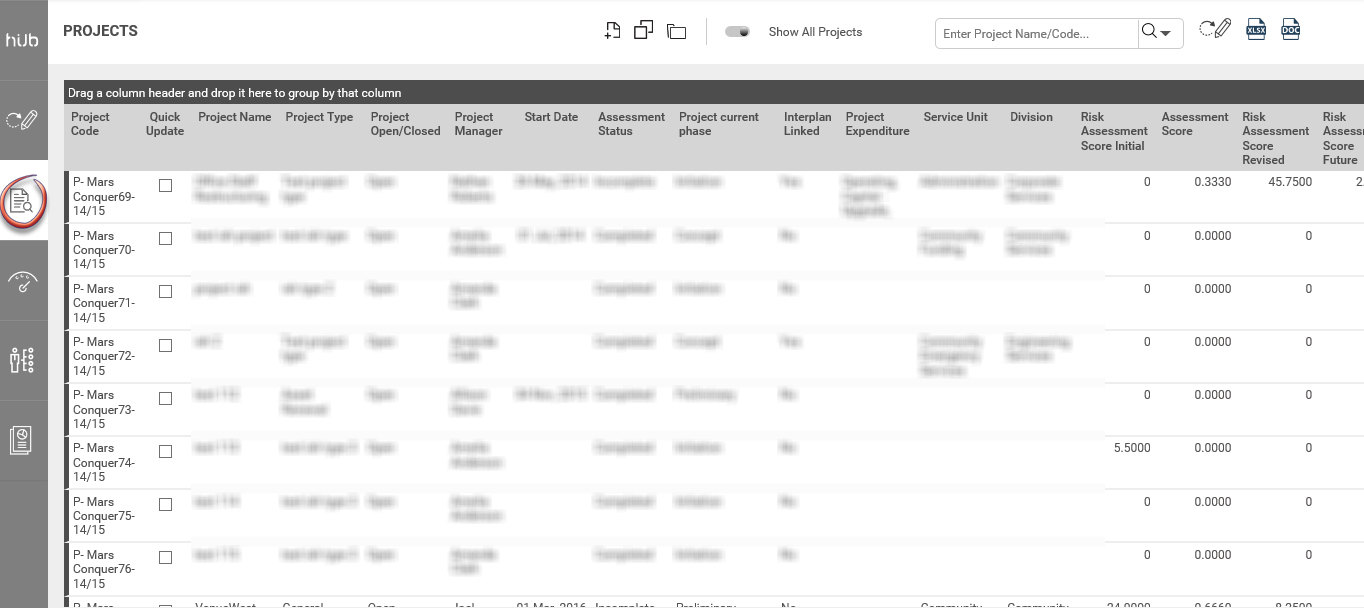Select project code P- Mars Conquer70-14/15
1364x608 pixels.
[103, 250]
